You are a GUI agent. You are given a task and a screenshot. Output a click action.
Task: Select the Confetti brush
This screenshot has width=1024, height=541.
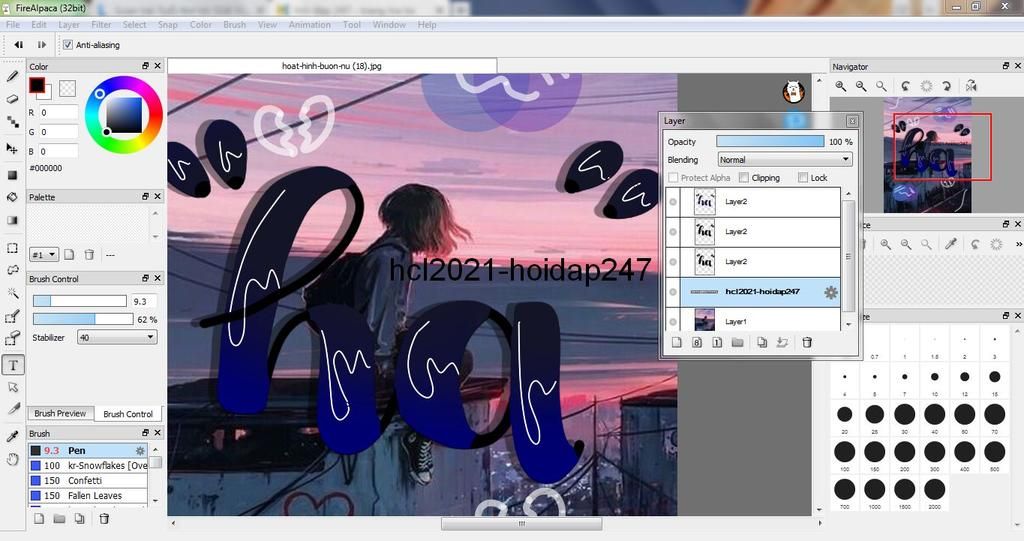point(88,481)
